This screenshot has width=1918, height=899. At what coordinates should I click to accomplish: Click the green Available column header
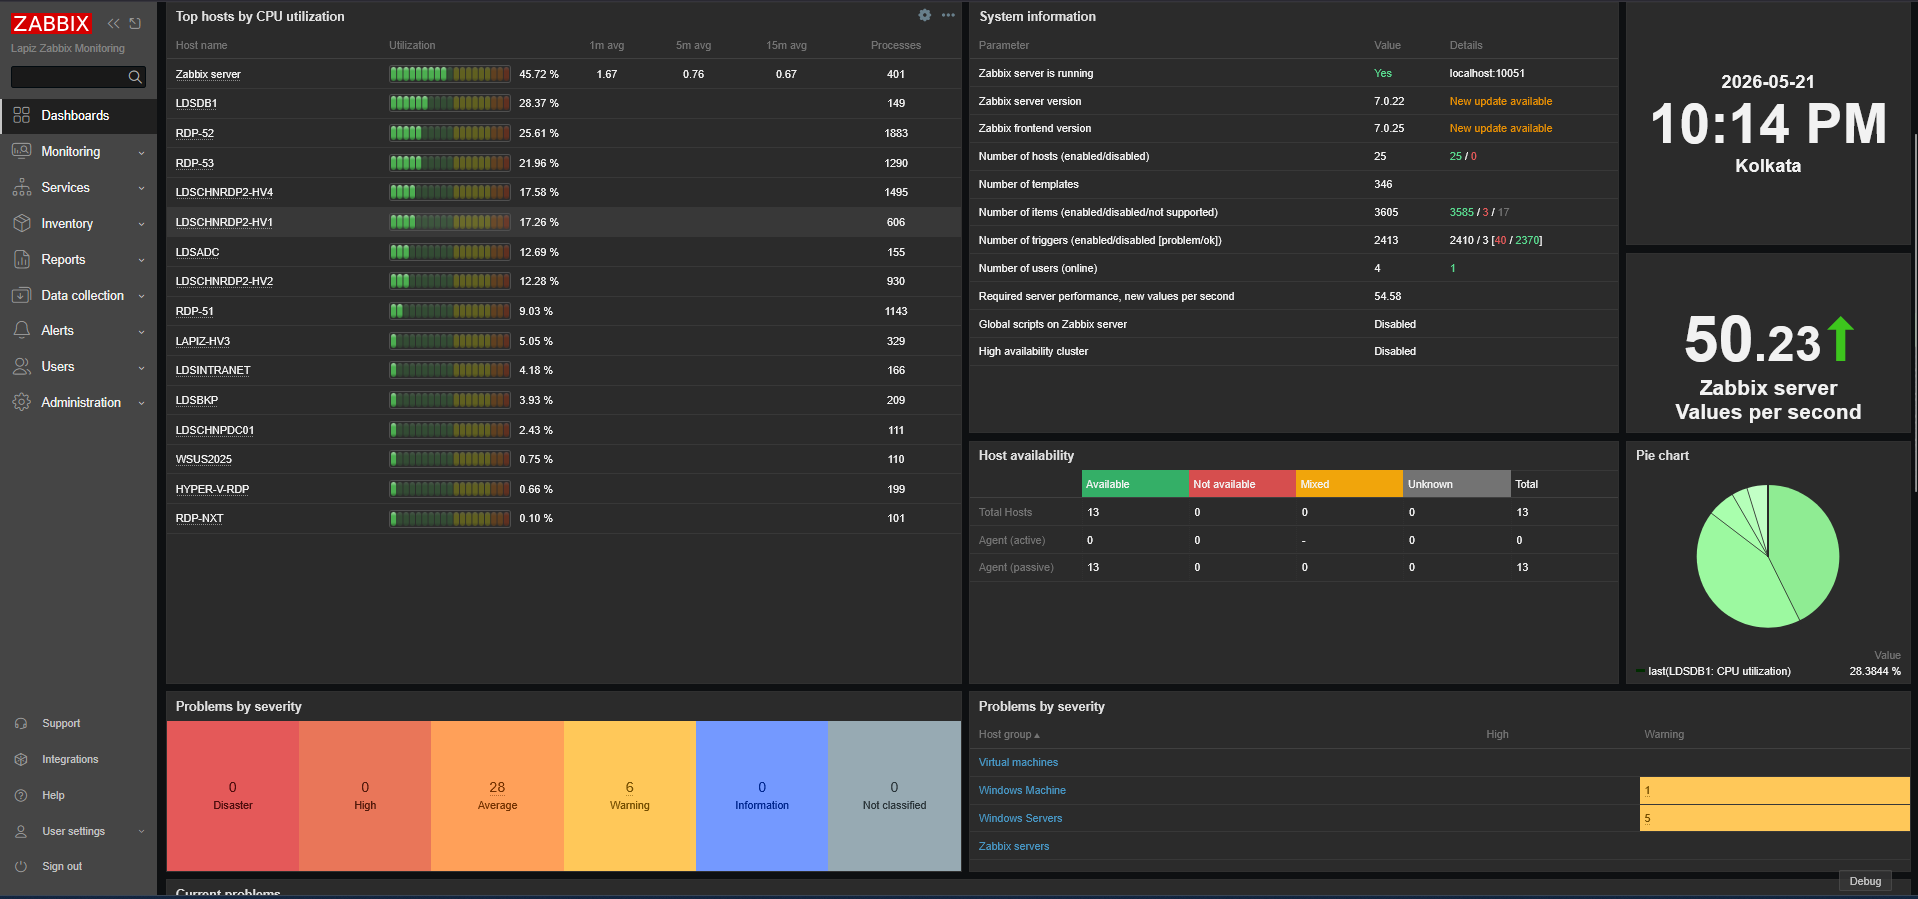(x=1136, y=484)
